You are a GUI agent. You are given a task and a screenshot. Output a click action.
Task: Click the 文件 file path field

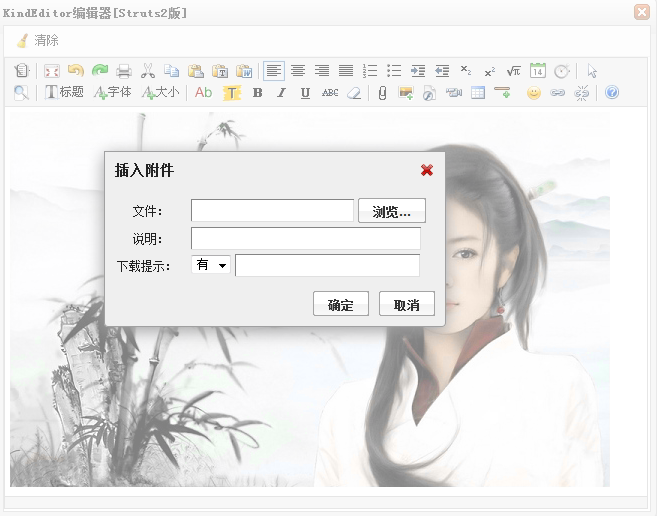(272, 210)
